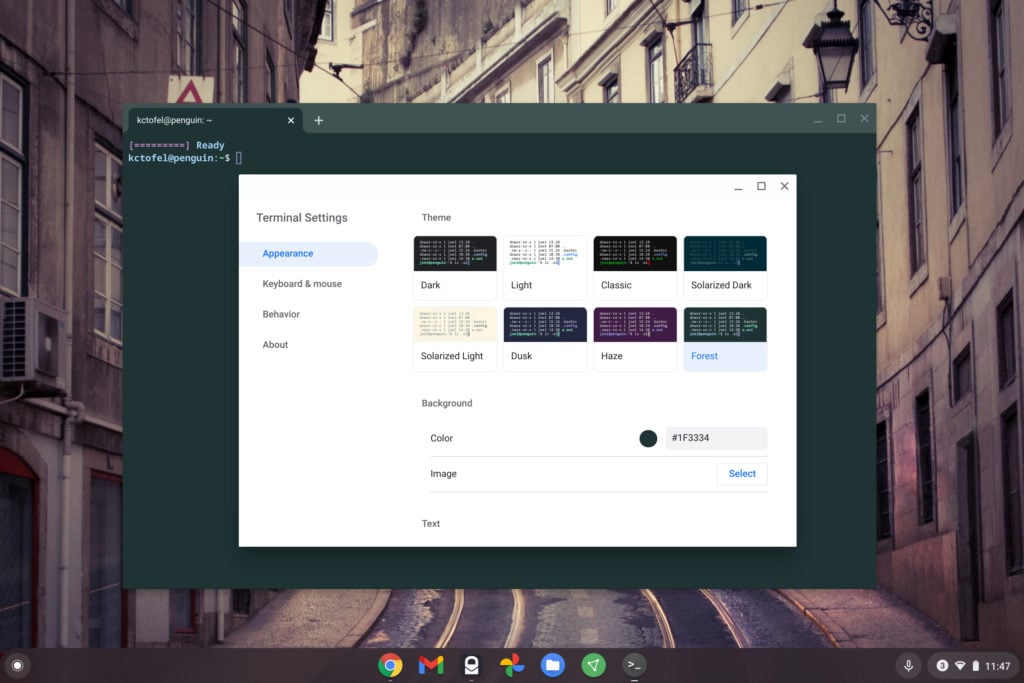Open Google Chrome from the shelf
This screenshot has height=683, width=1024.
390,665
